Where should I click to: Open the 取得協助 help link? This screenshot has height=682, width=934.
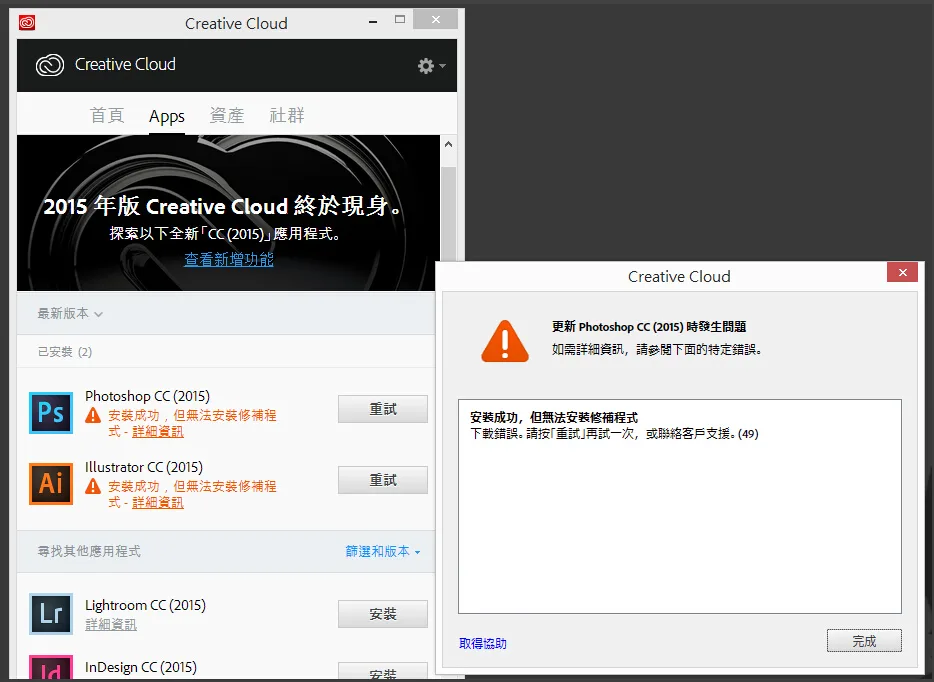click(x=483, y=643)
